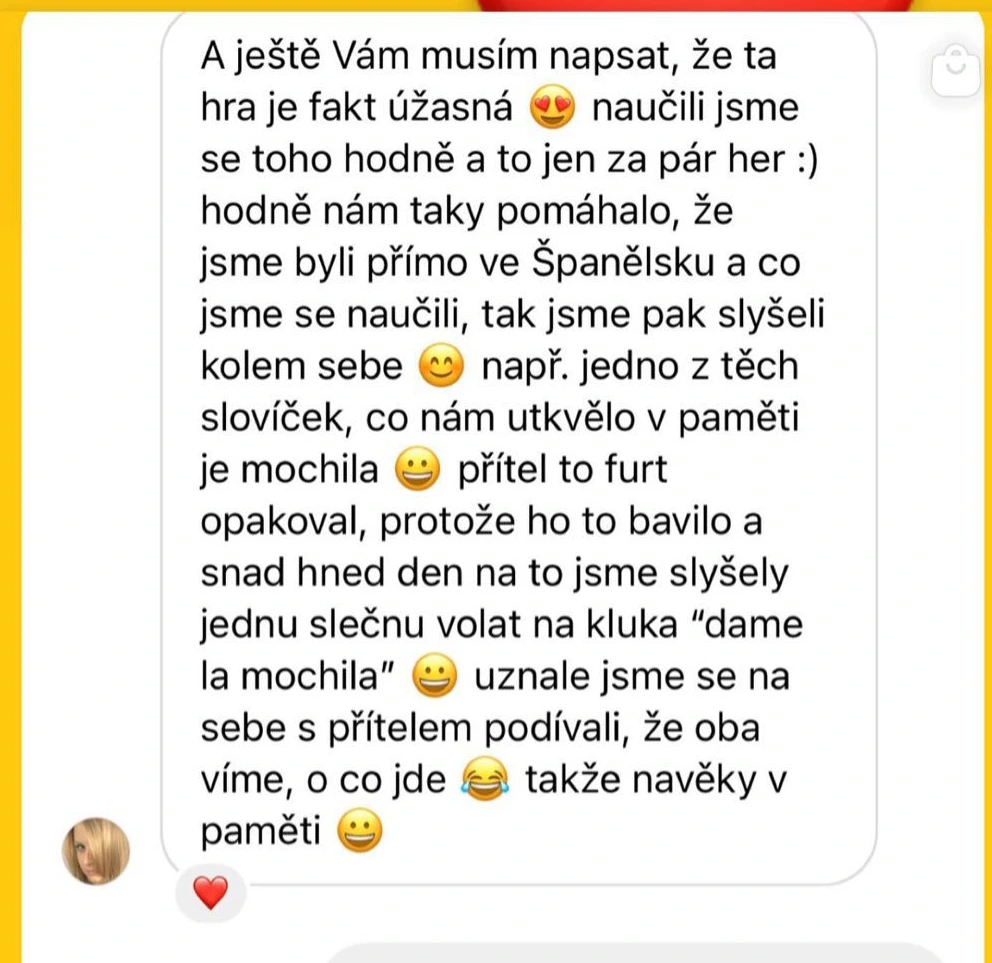Click the grinning emoji after "la mochila"

click(434, 676)
